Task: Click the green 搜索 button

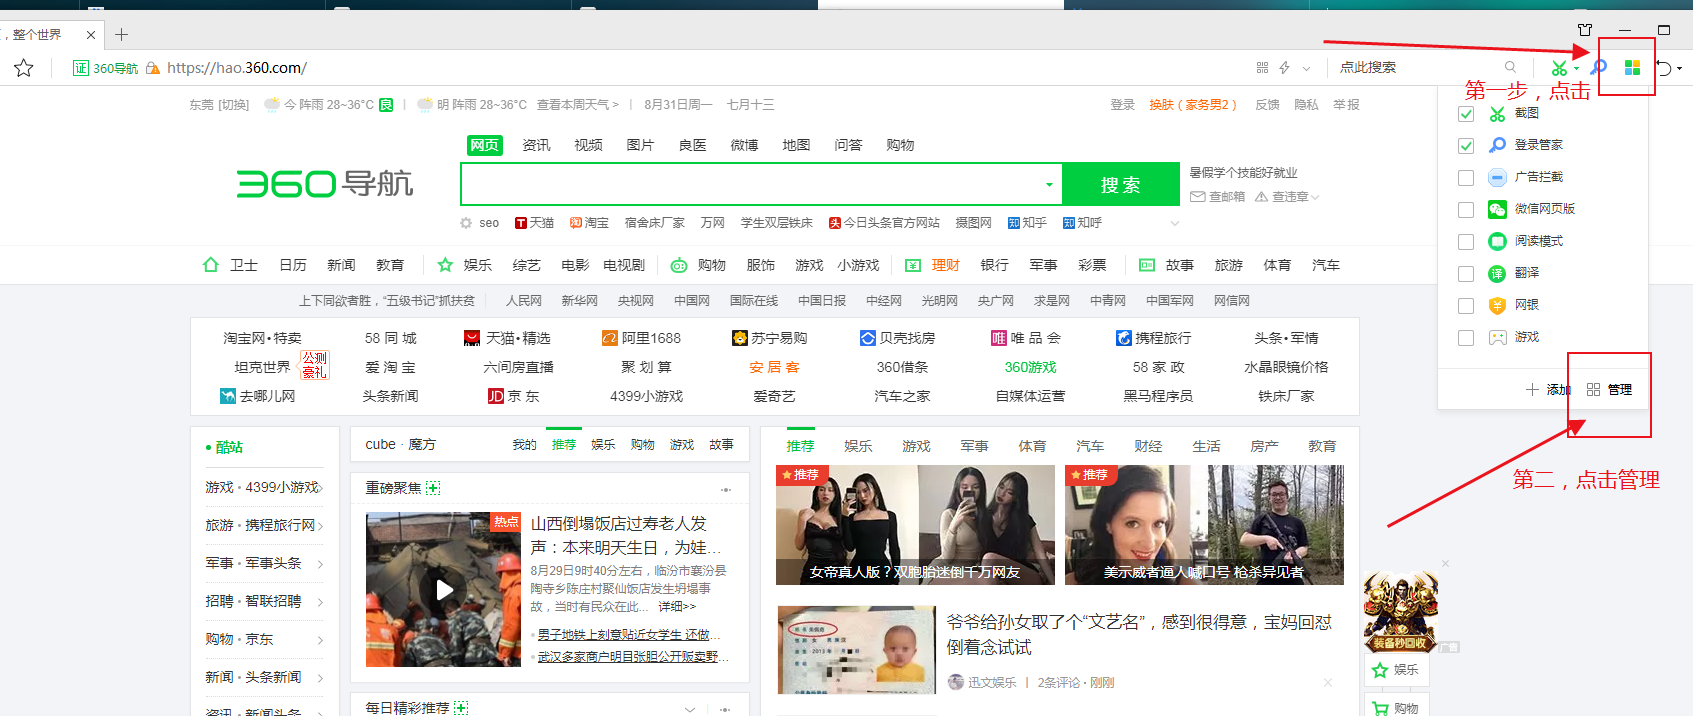Action: [x=1120, y=185]
